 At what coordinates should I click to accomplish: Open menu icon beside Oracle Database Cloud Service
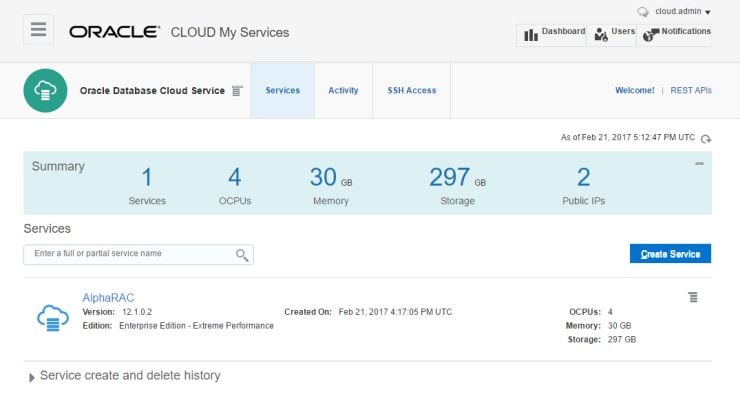pyautogui.click(x=237, y=91)
